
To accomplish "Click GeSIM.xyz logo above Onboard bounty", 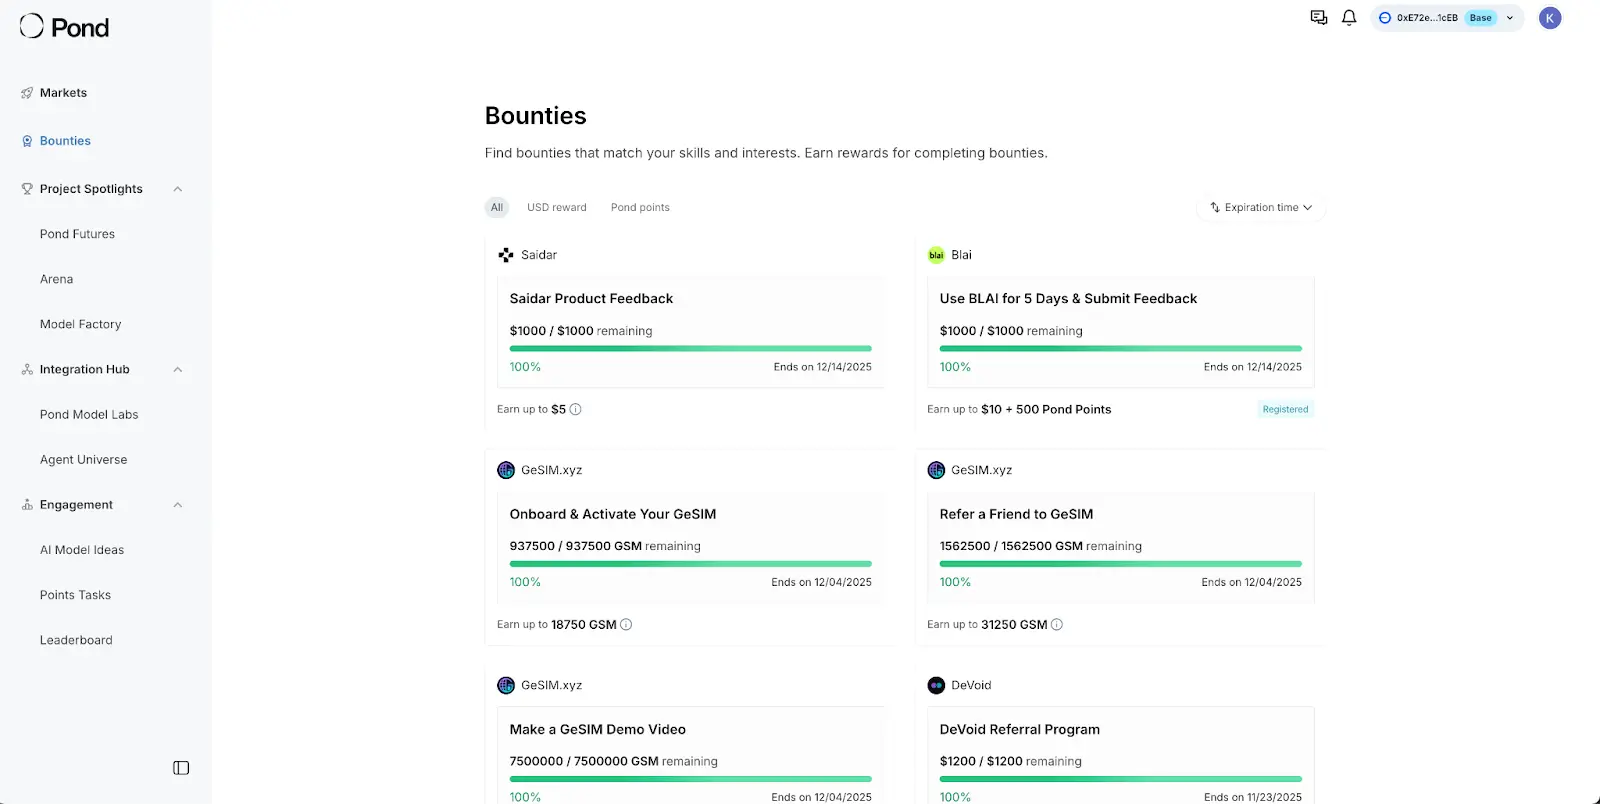I will coord(506,470).
